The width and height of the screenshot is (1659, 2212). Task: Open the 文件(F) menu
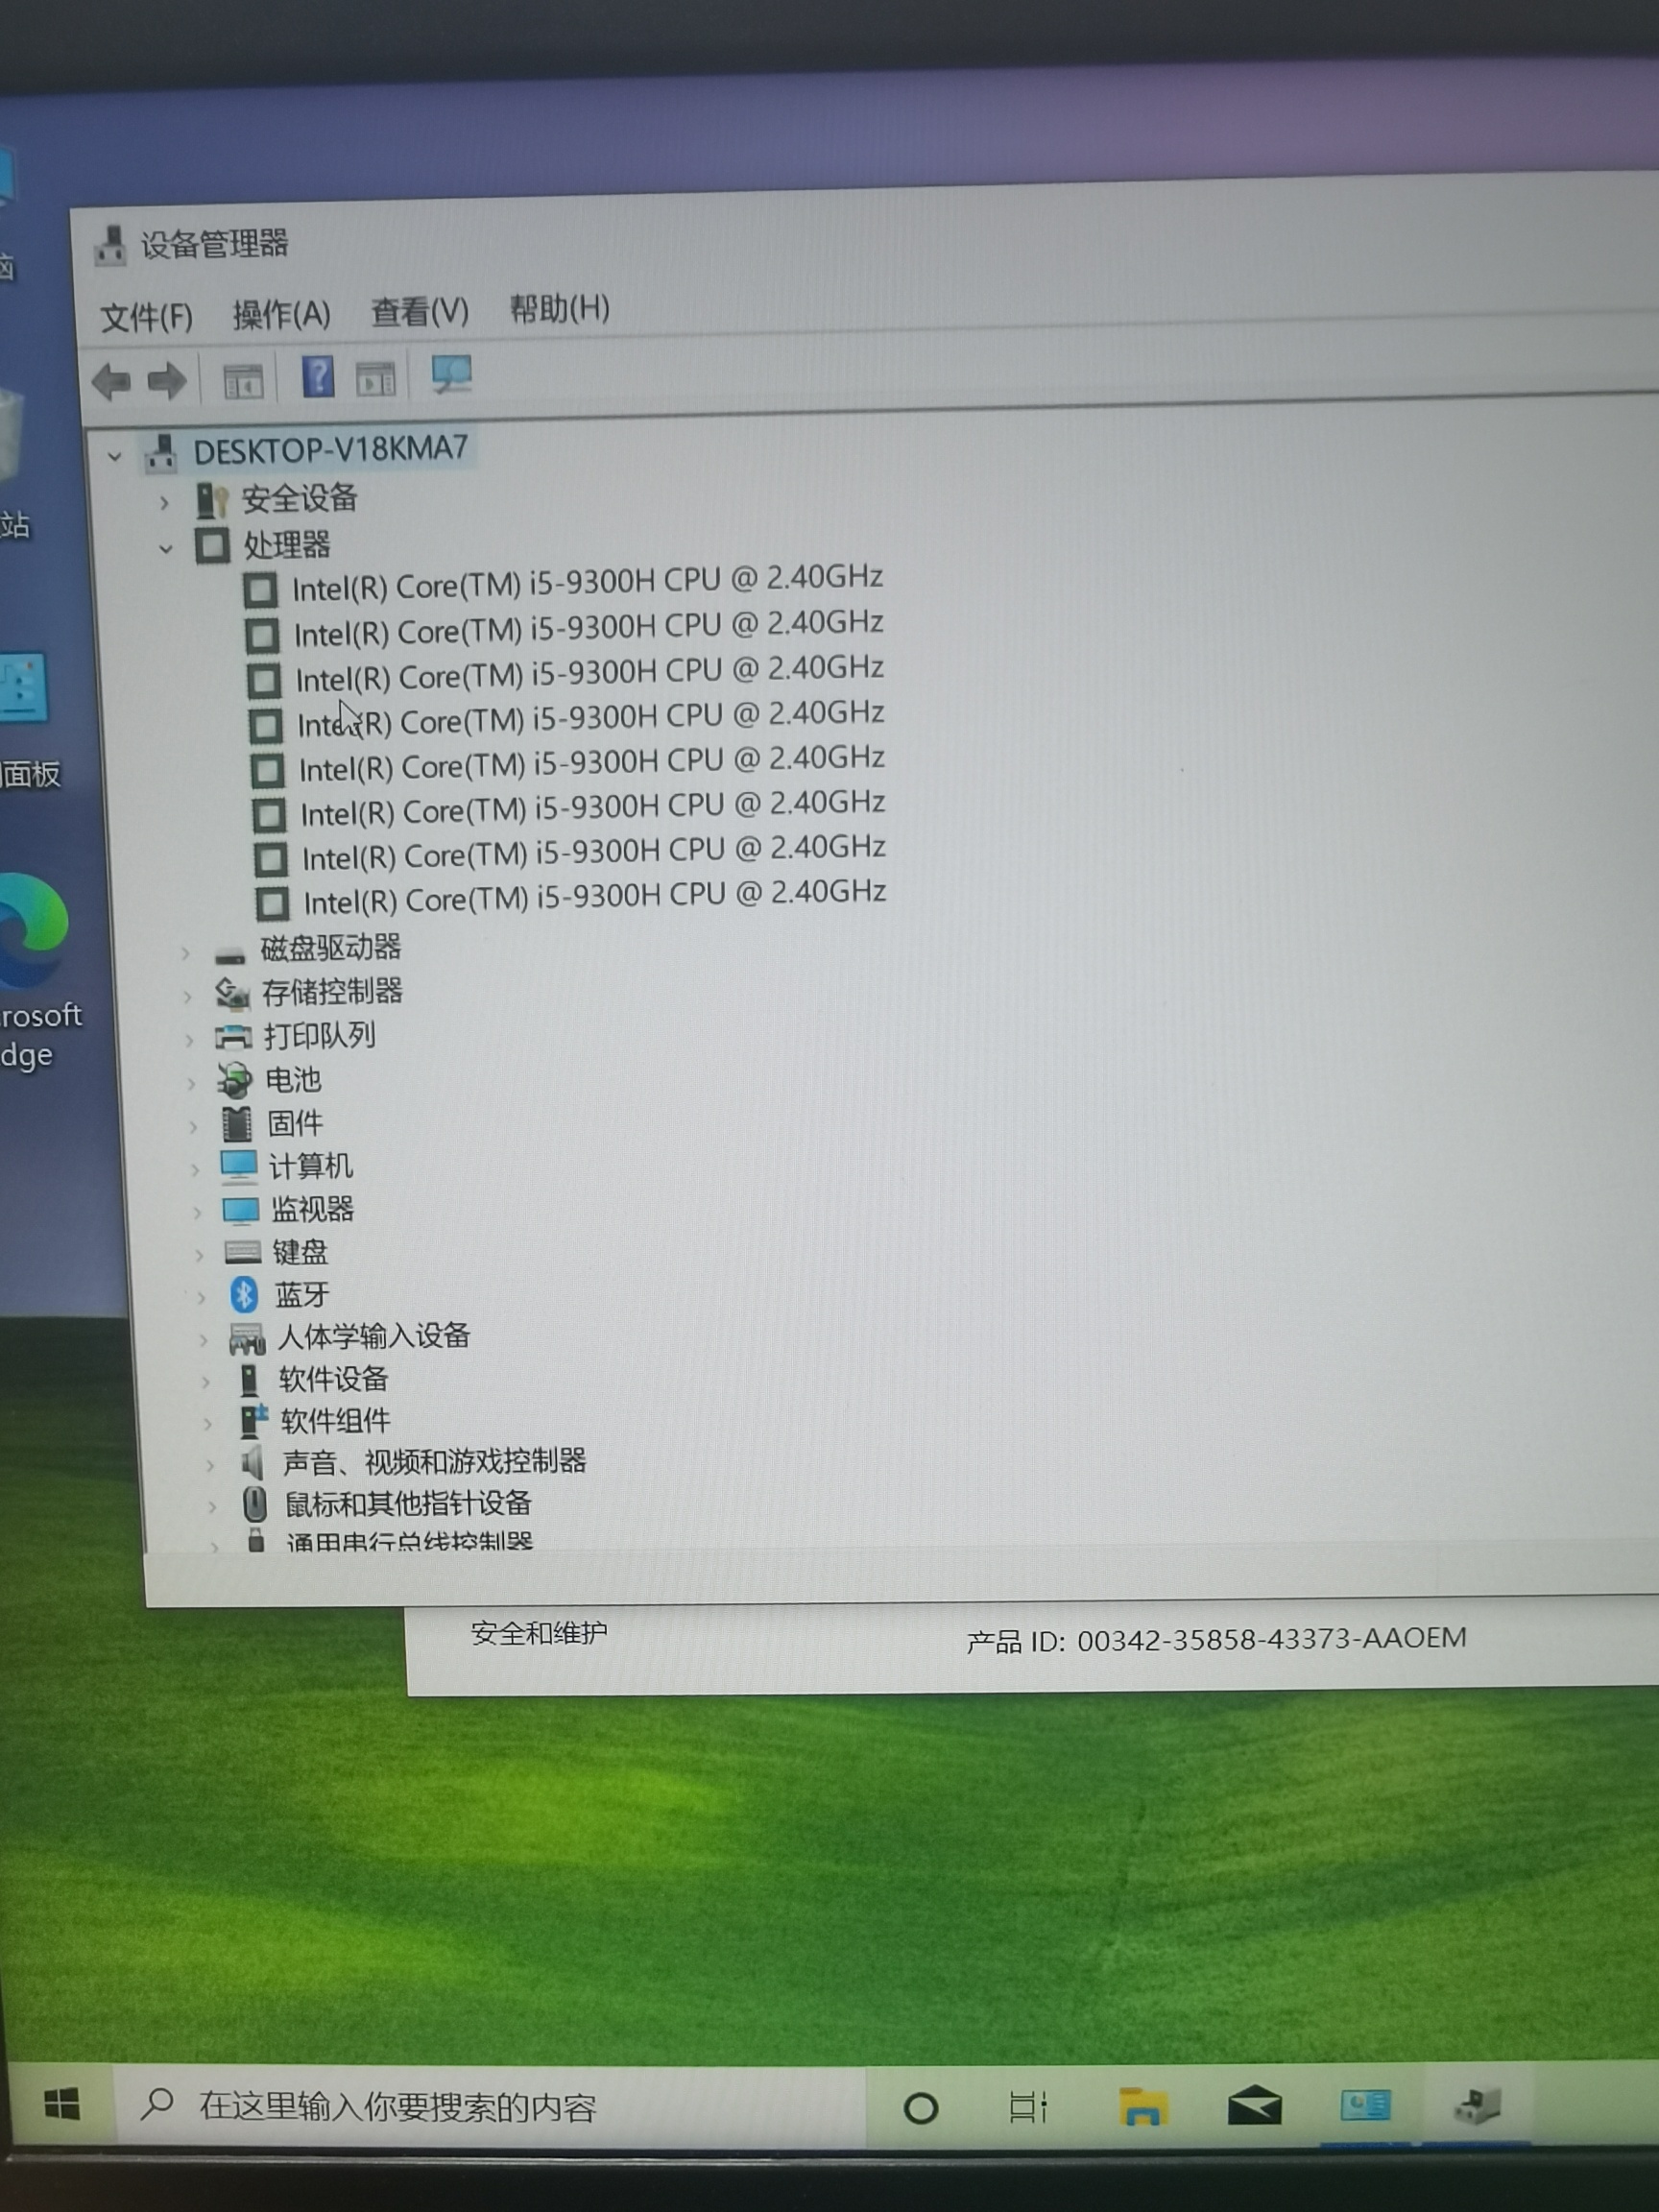coord(147,318)
